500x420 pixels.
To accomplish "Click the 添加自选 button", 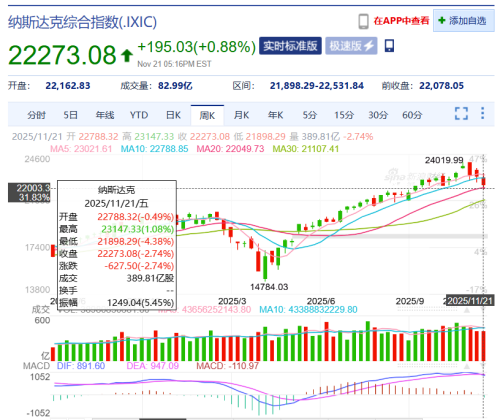I will point(464,21).
